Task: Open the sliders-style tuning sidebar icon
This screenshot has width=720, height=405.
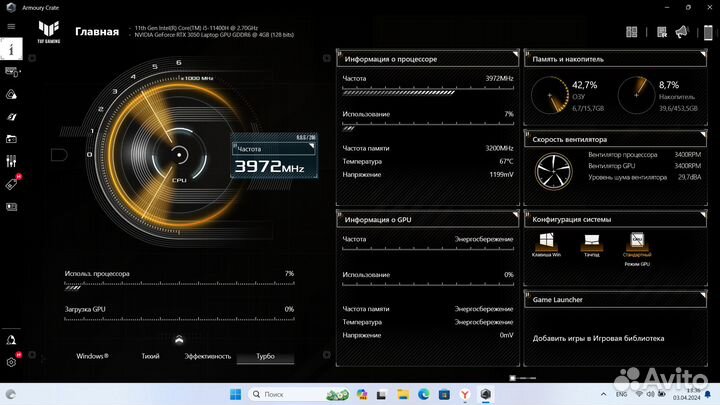Action: pyautogui.click(x=11, y=161)
